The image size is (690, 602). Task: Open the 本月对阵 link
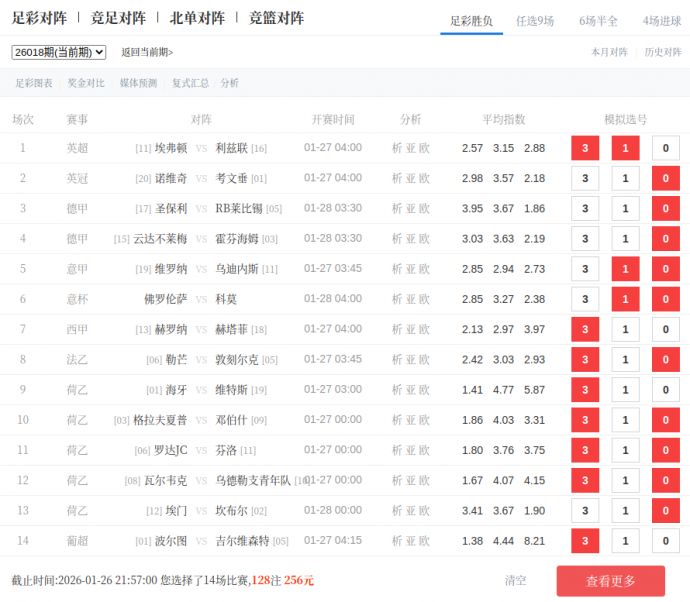coord(609,52)
